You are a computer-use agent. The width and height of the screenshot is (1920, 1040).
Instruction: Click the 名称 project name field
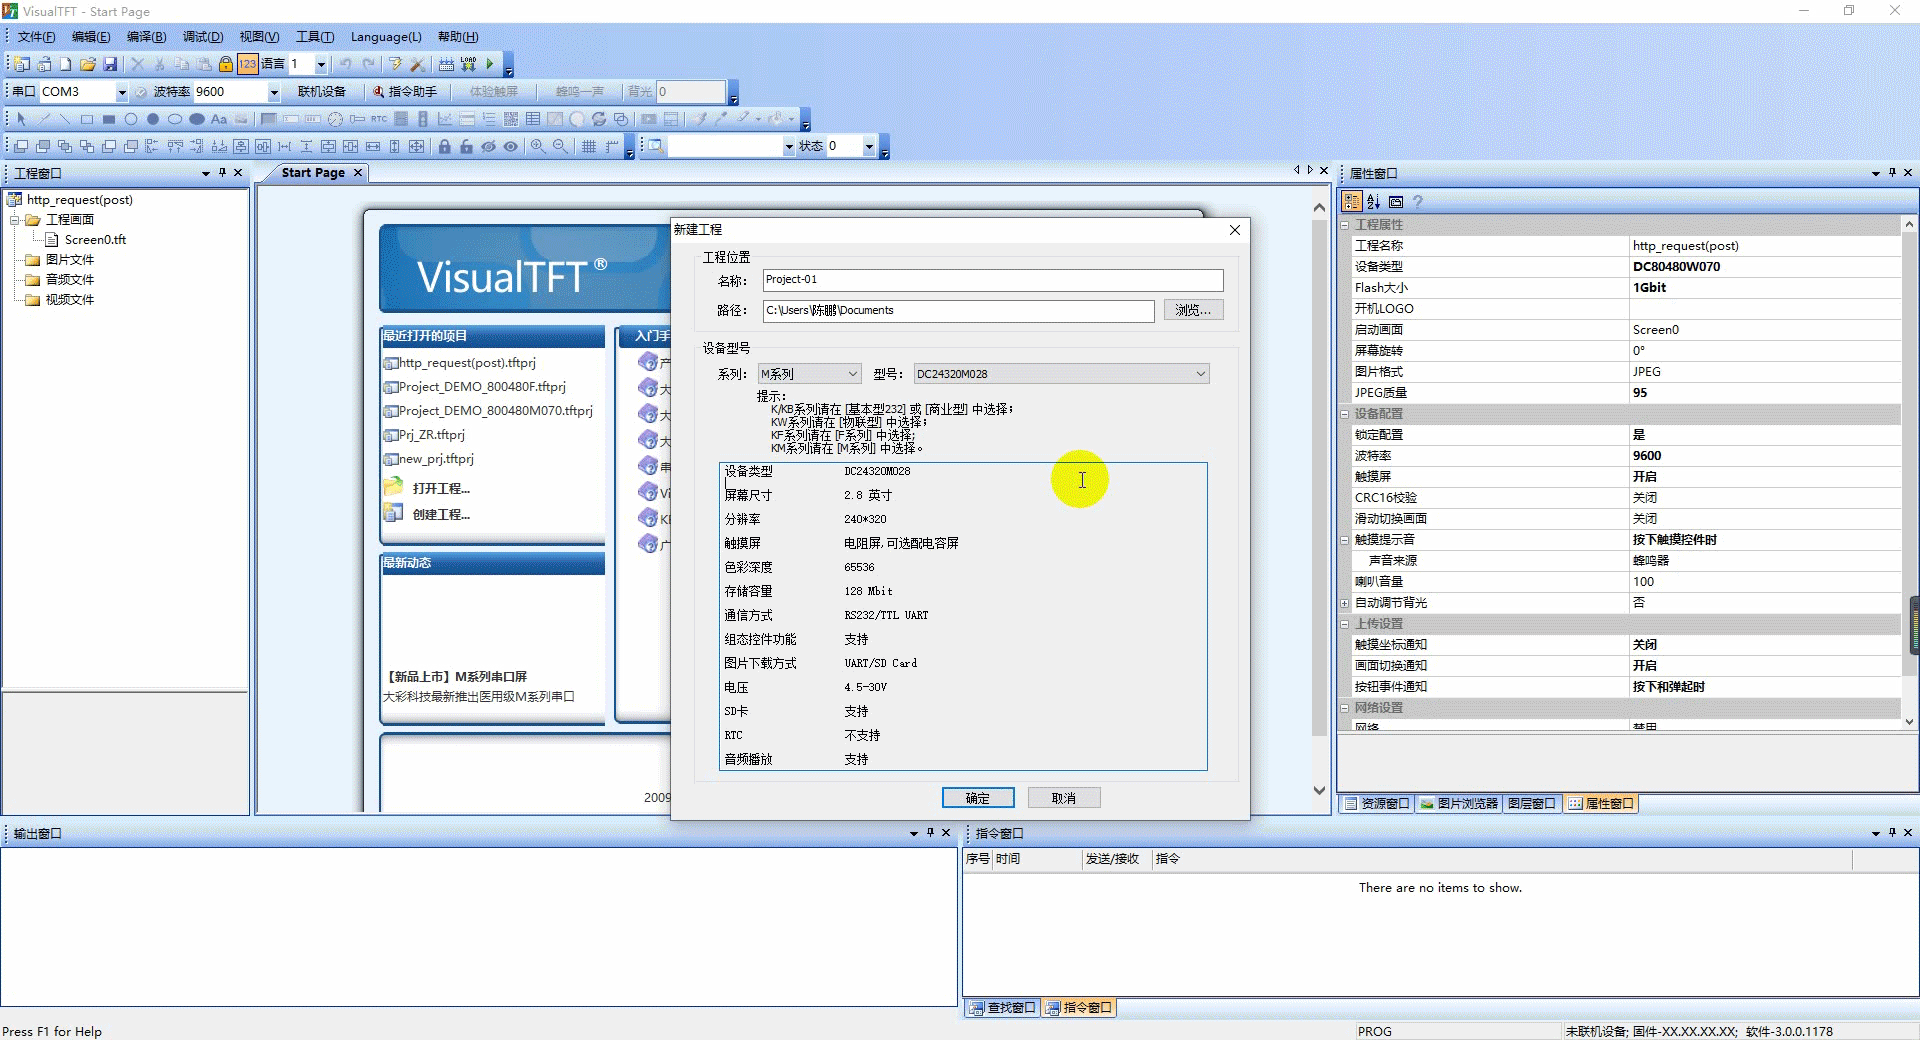992,280
